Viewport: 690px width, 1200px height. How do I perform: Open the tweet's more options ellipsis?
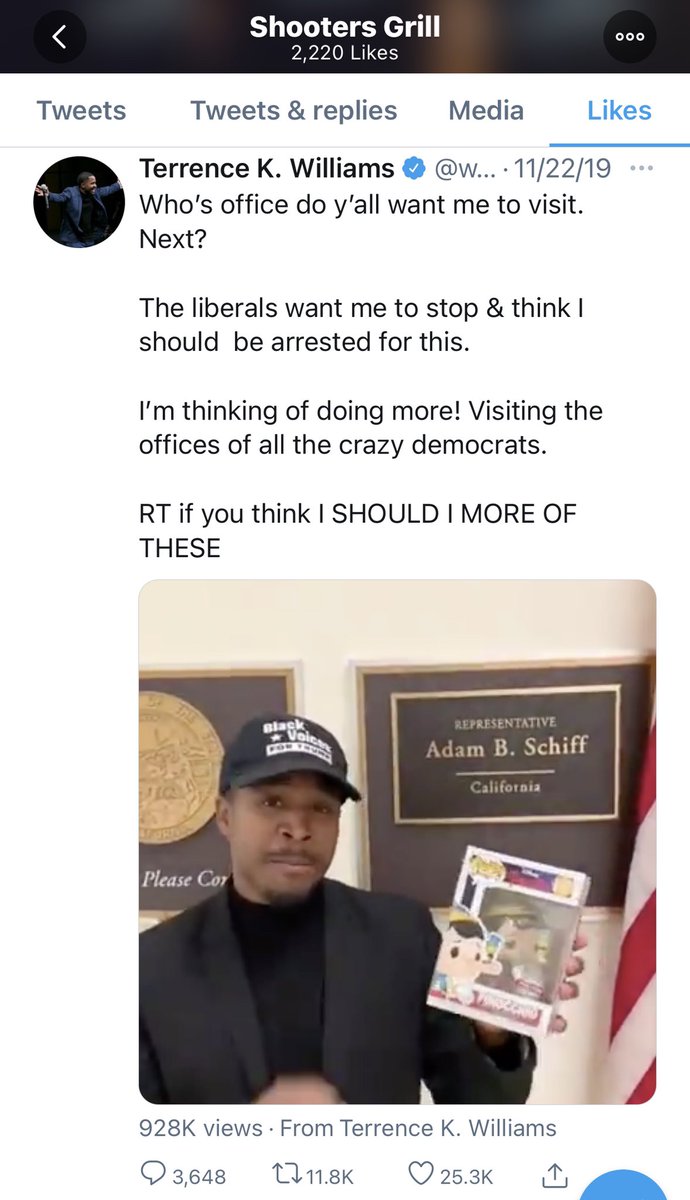point(641,168)
